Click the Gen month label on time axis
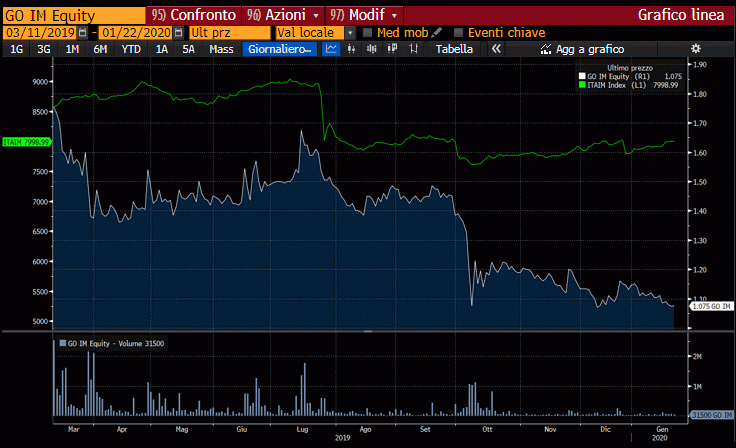736x448 pixels. [662, 429]
